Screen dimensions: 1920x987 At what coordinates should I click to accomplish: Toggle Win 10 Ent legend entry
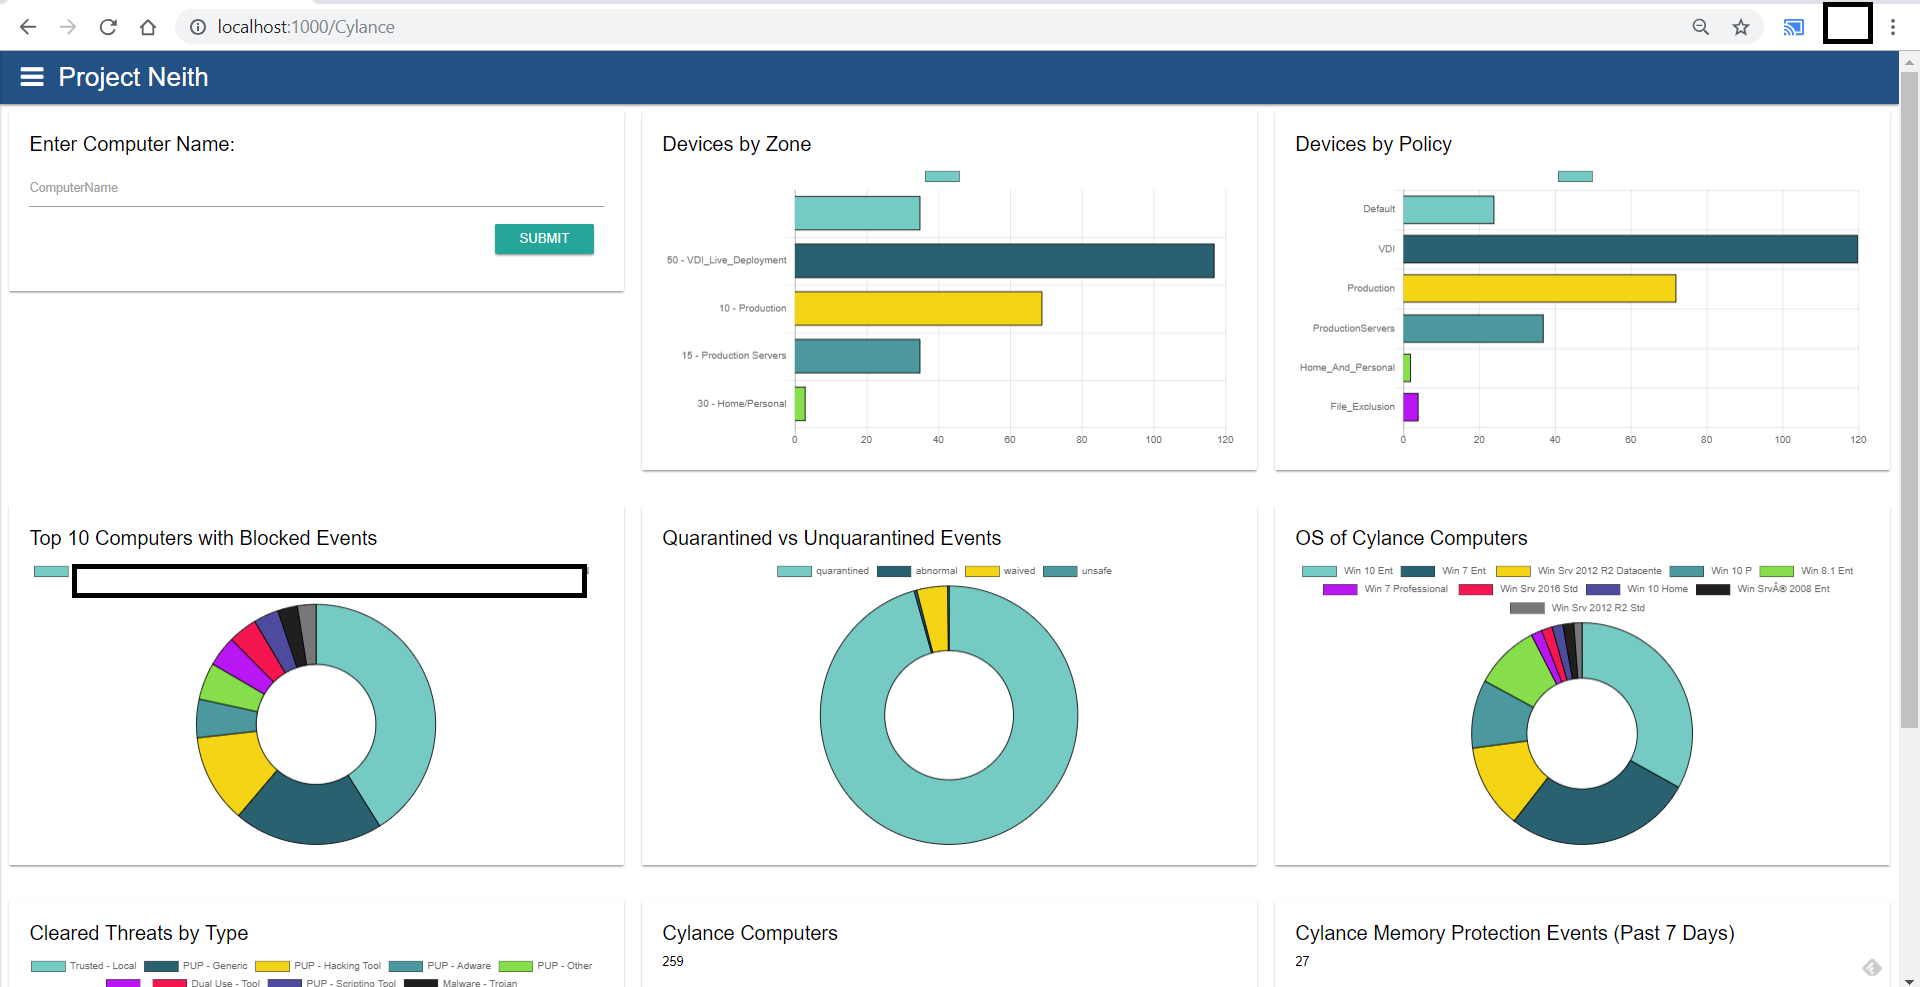(1347, 571)
